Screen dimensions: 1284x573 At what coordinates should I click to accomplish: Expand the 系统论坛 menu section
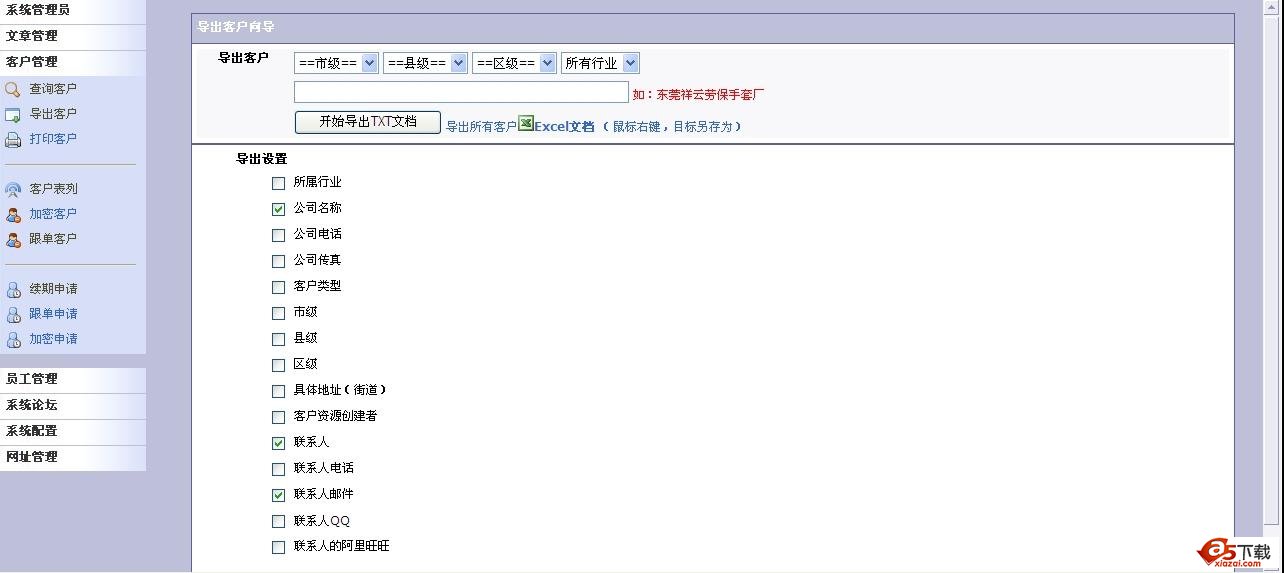(73, 405)
